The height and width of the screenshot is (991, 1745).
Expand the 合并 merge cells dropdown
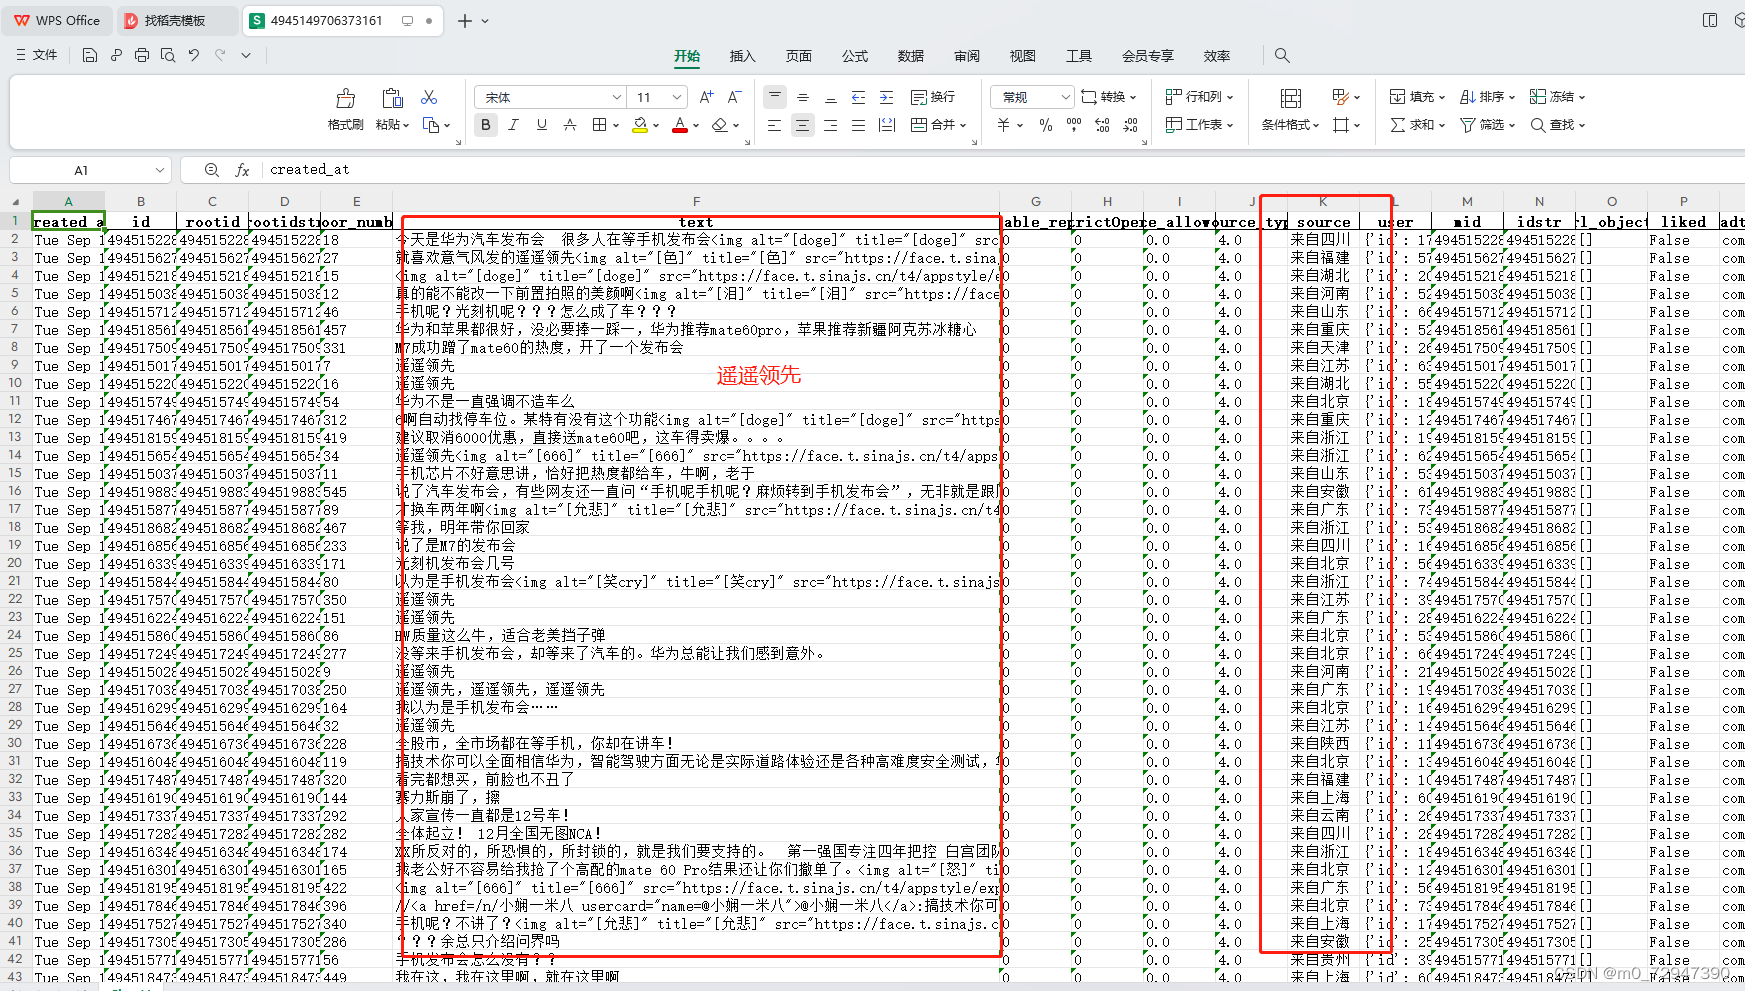click(963, 125)
